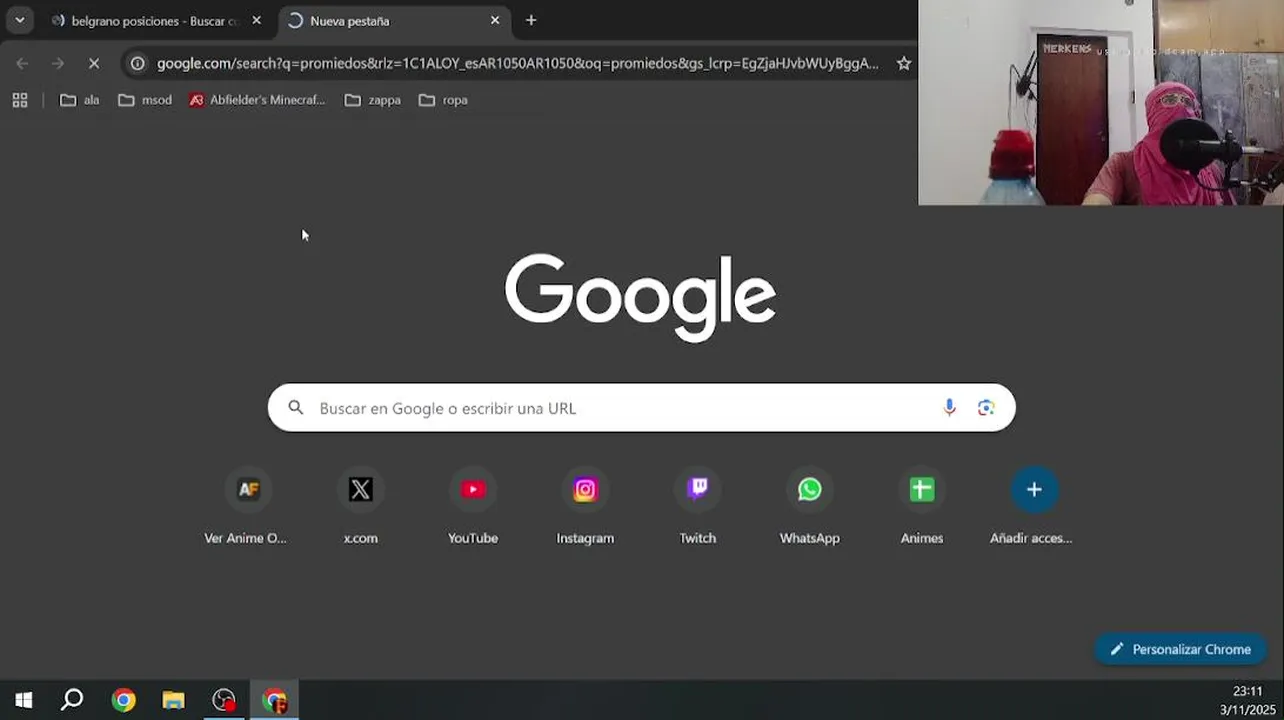
Task: Open the ropa bookmarks folder
Action: coord(443,100)
